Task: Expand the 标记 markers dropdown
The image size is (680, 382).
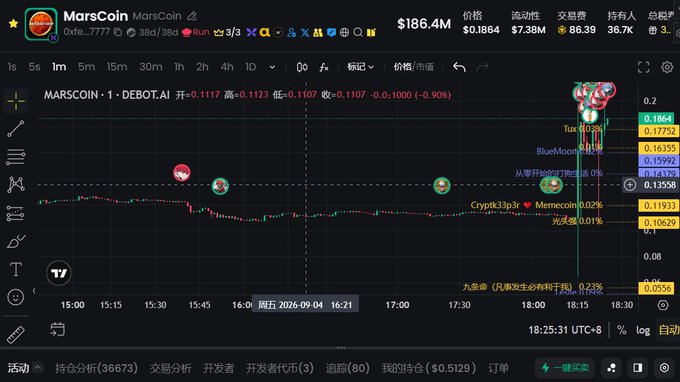Action: [x=360, y=67]
